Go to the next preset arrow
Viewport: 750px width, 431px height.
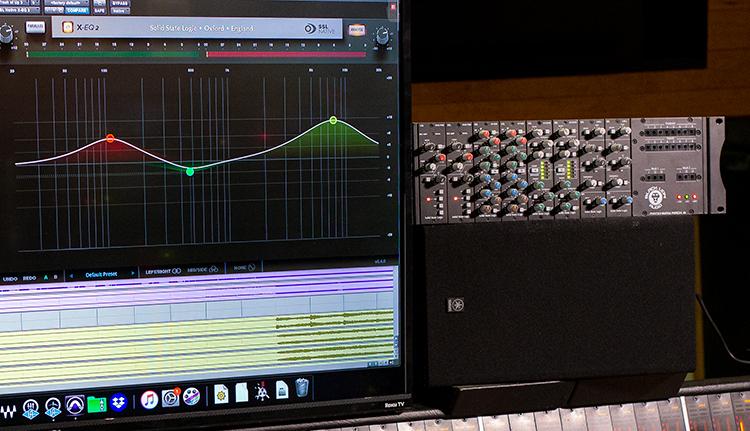pos(132,274)
